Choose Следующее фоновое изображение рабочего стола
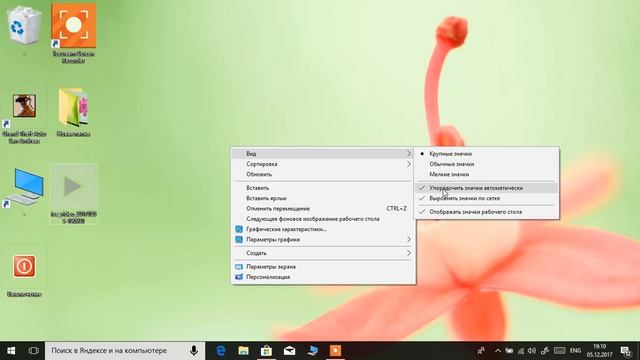 coord(323,219)
